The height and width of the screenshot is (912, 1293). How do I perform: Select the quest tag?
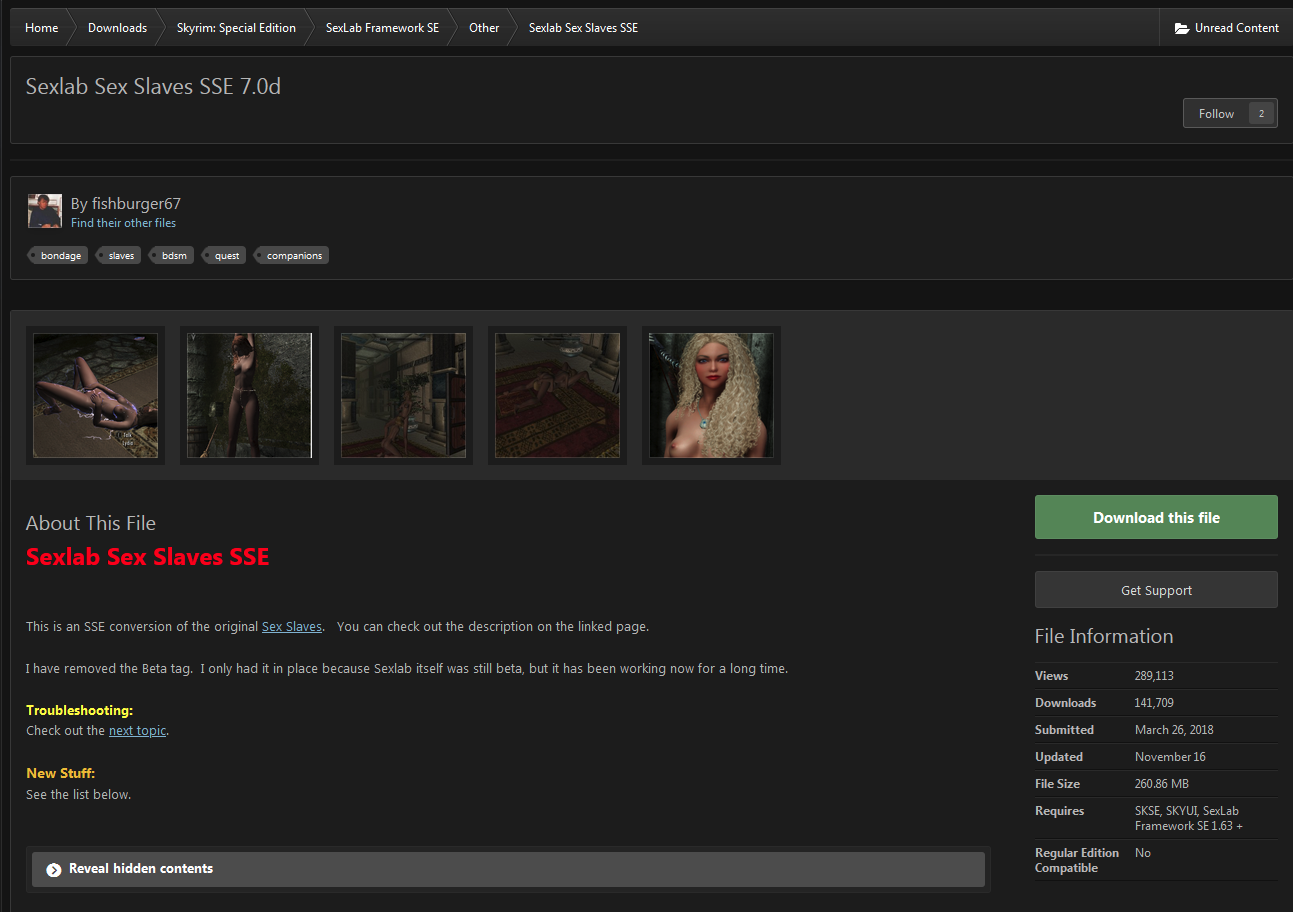[x=226, y=255]
